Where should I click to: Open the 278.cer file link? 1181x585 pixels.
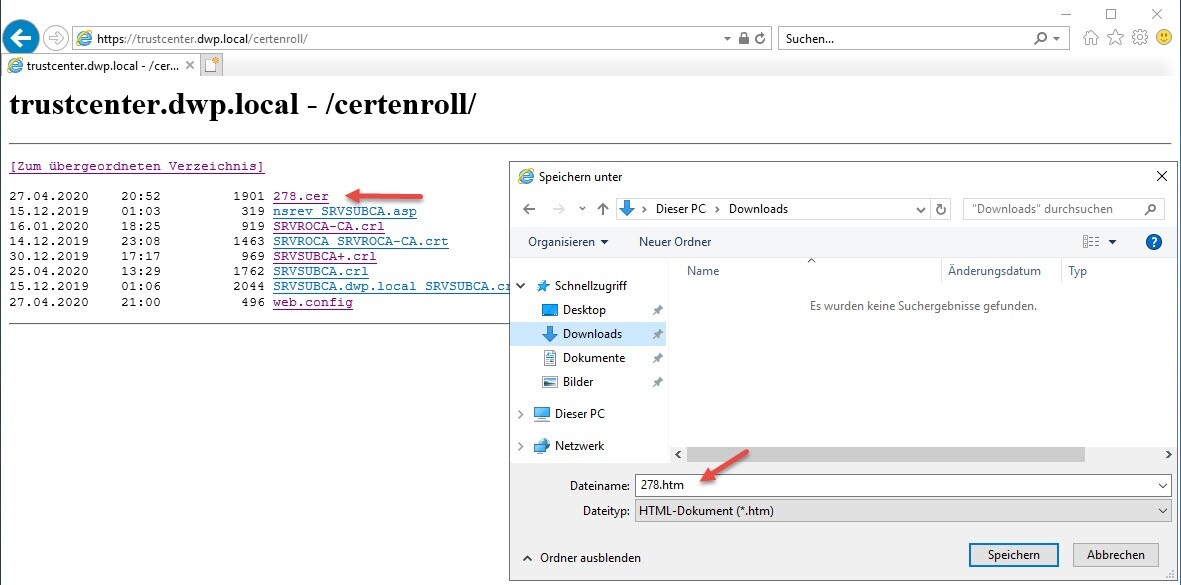(300, 196)
